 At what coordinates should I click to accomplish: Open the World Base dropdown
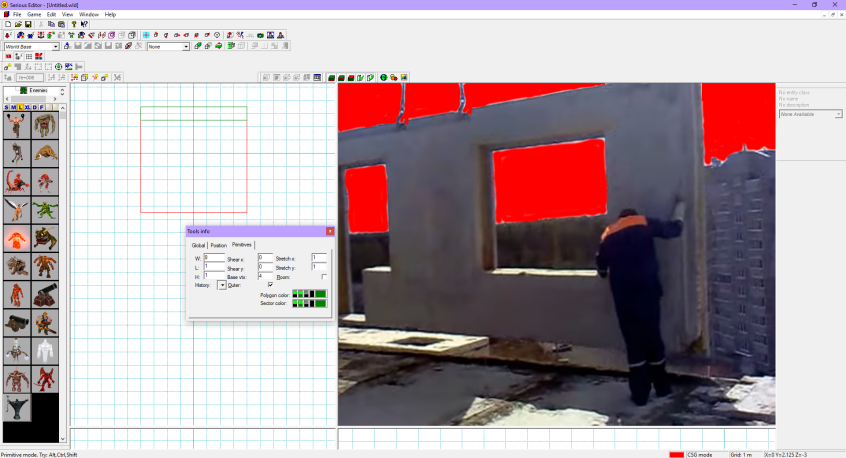click(55, 46)
